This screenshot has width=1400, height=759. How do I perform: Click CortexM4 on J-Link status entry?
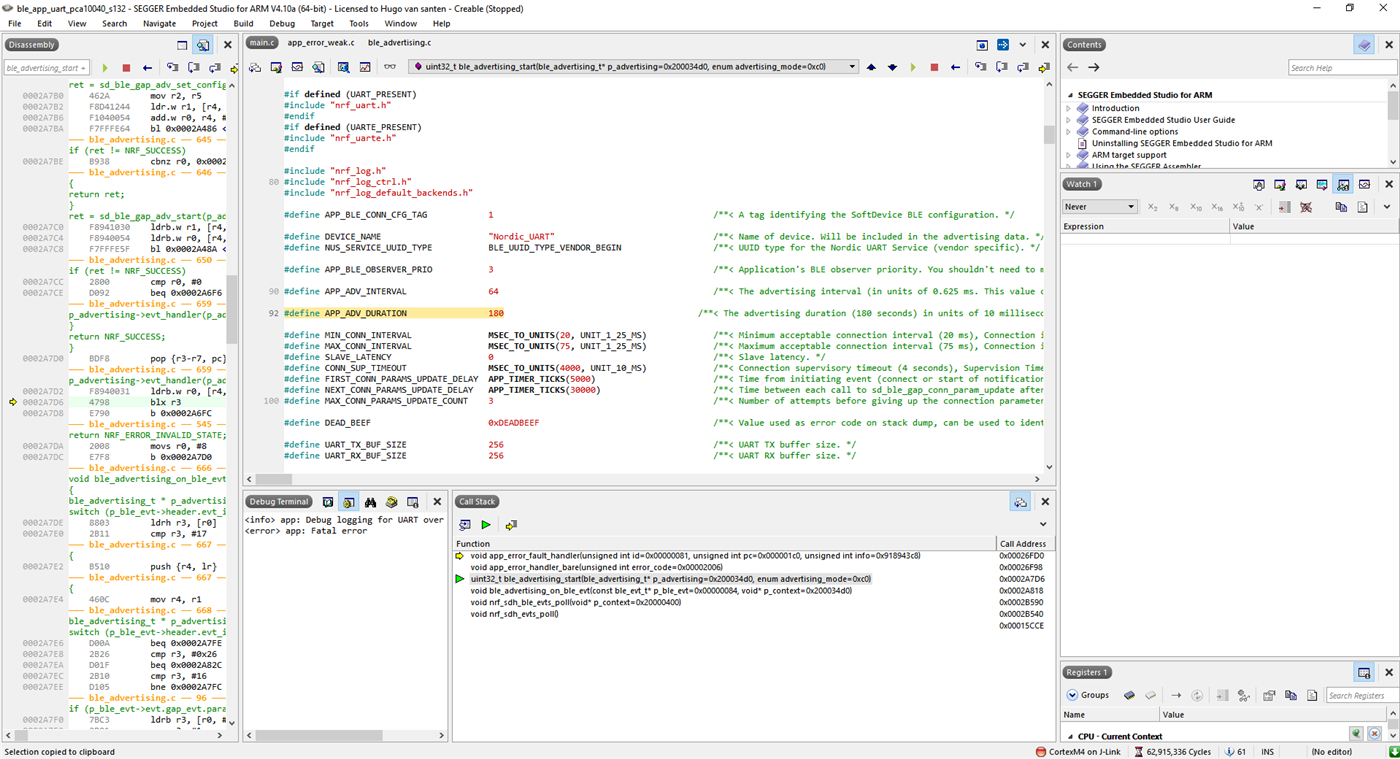click(1078, 751)
